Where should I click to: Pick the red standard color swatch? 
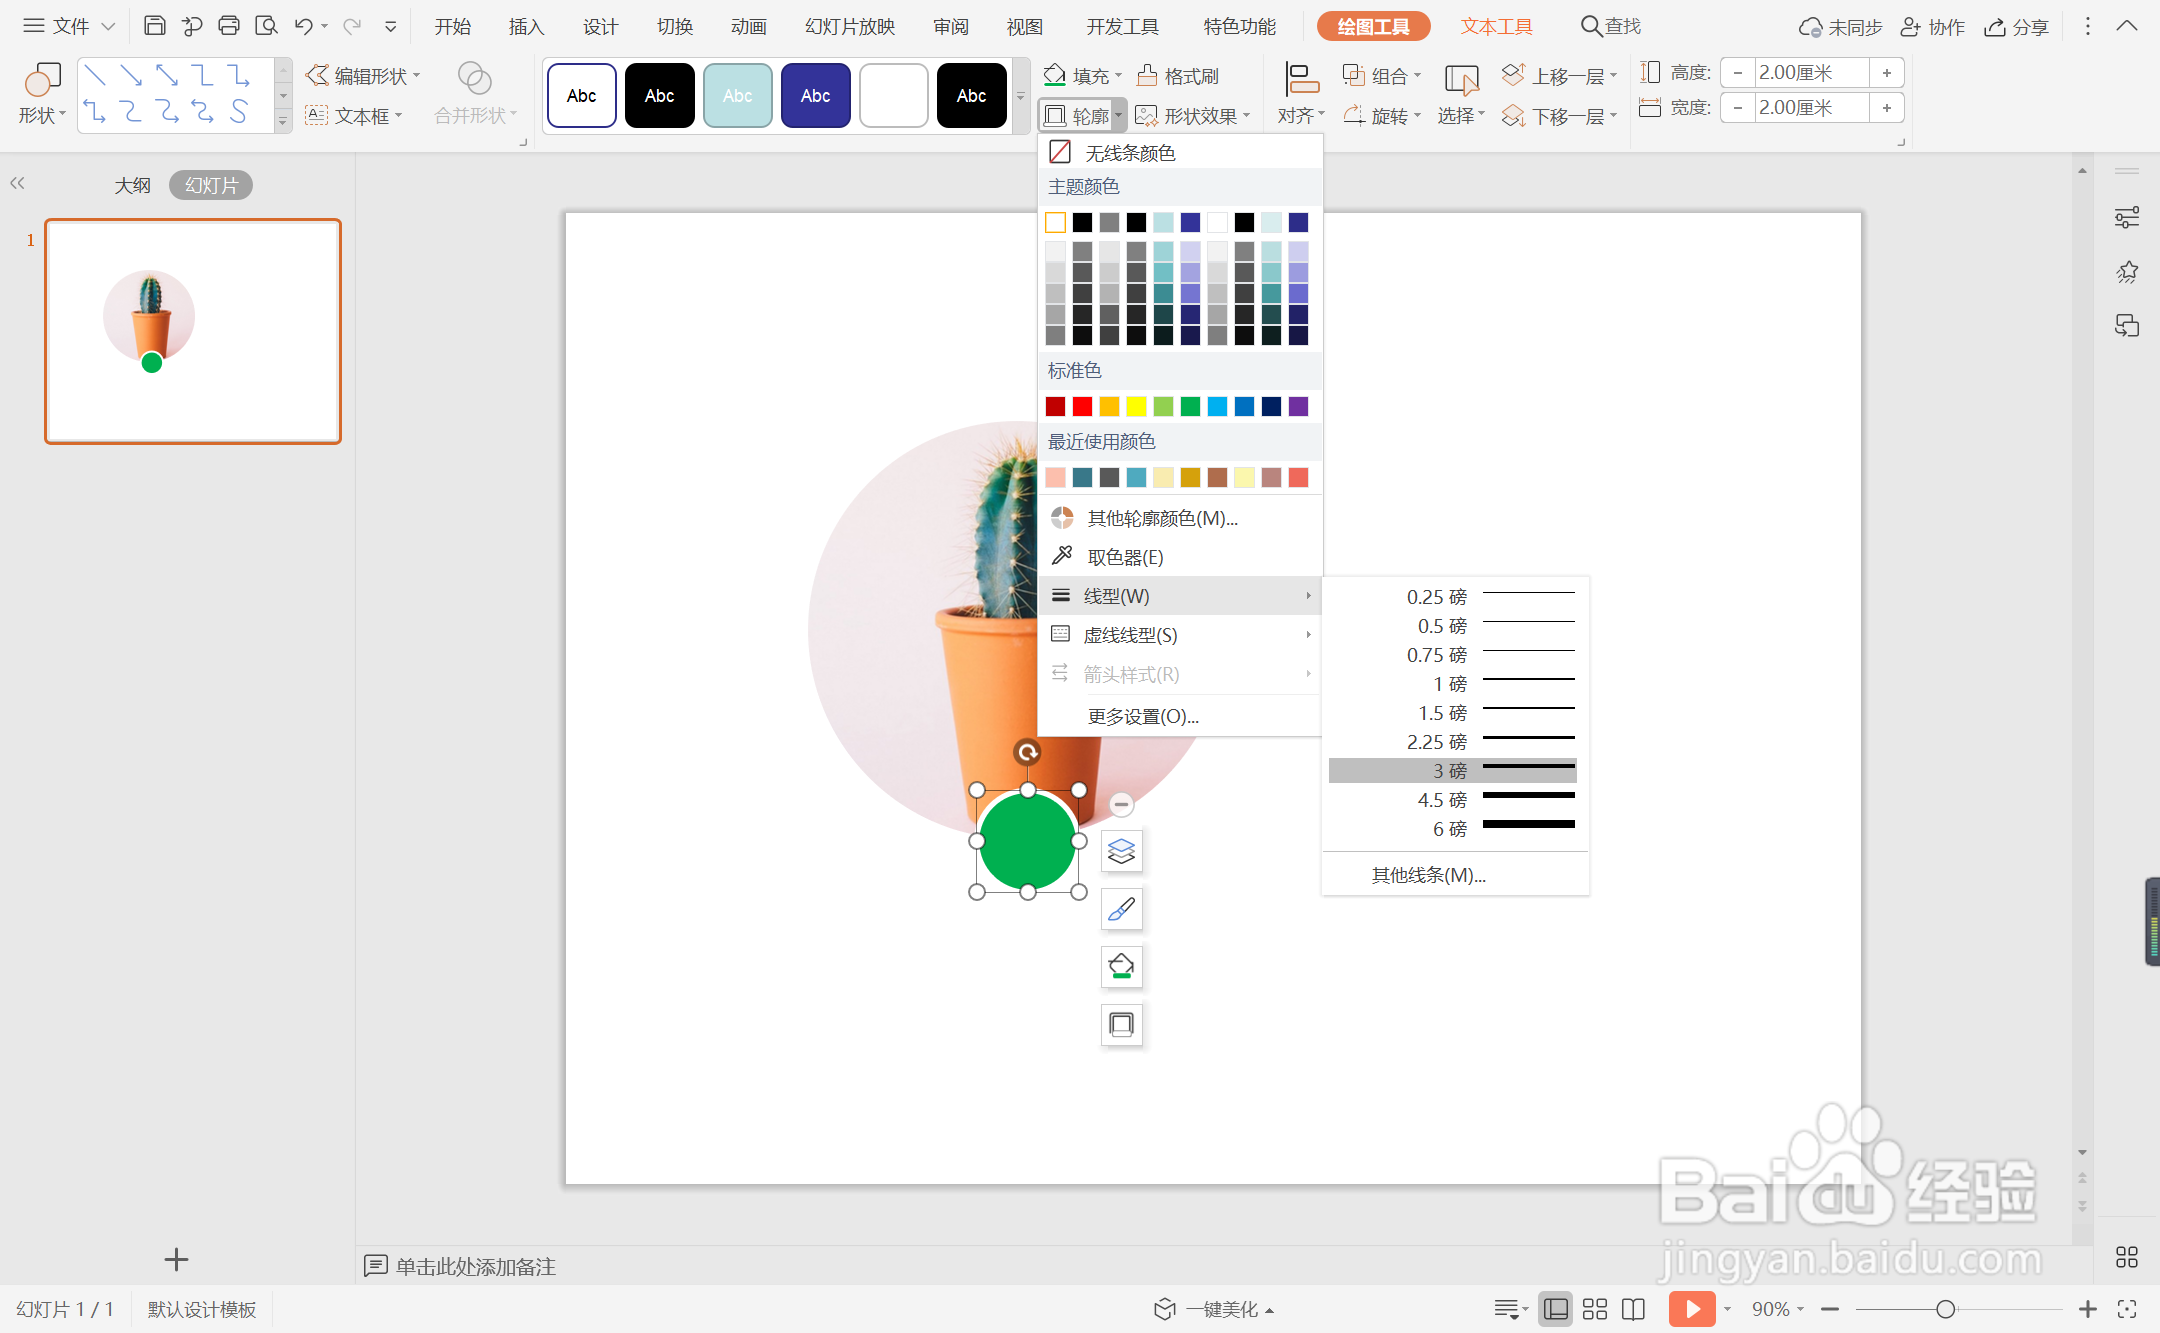click(x=1082, y=406)
